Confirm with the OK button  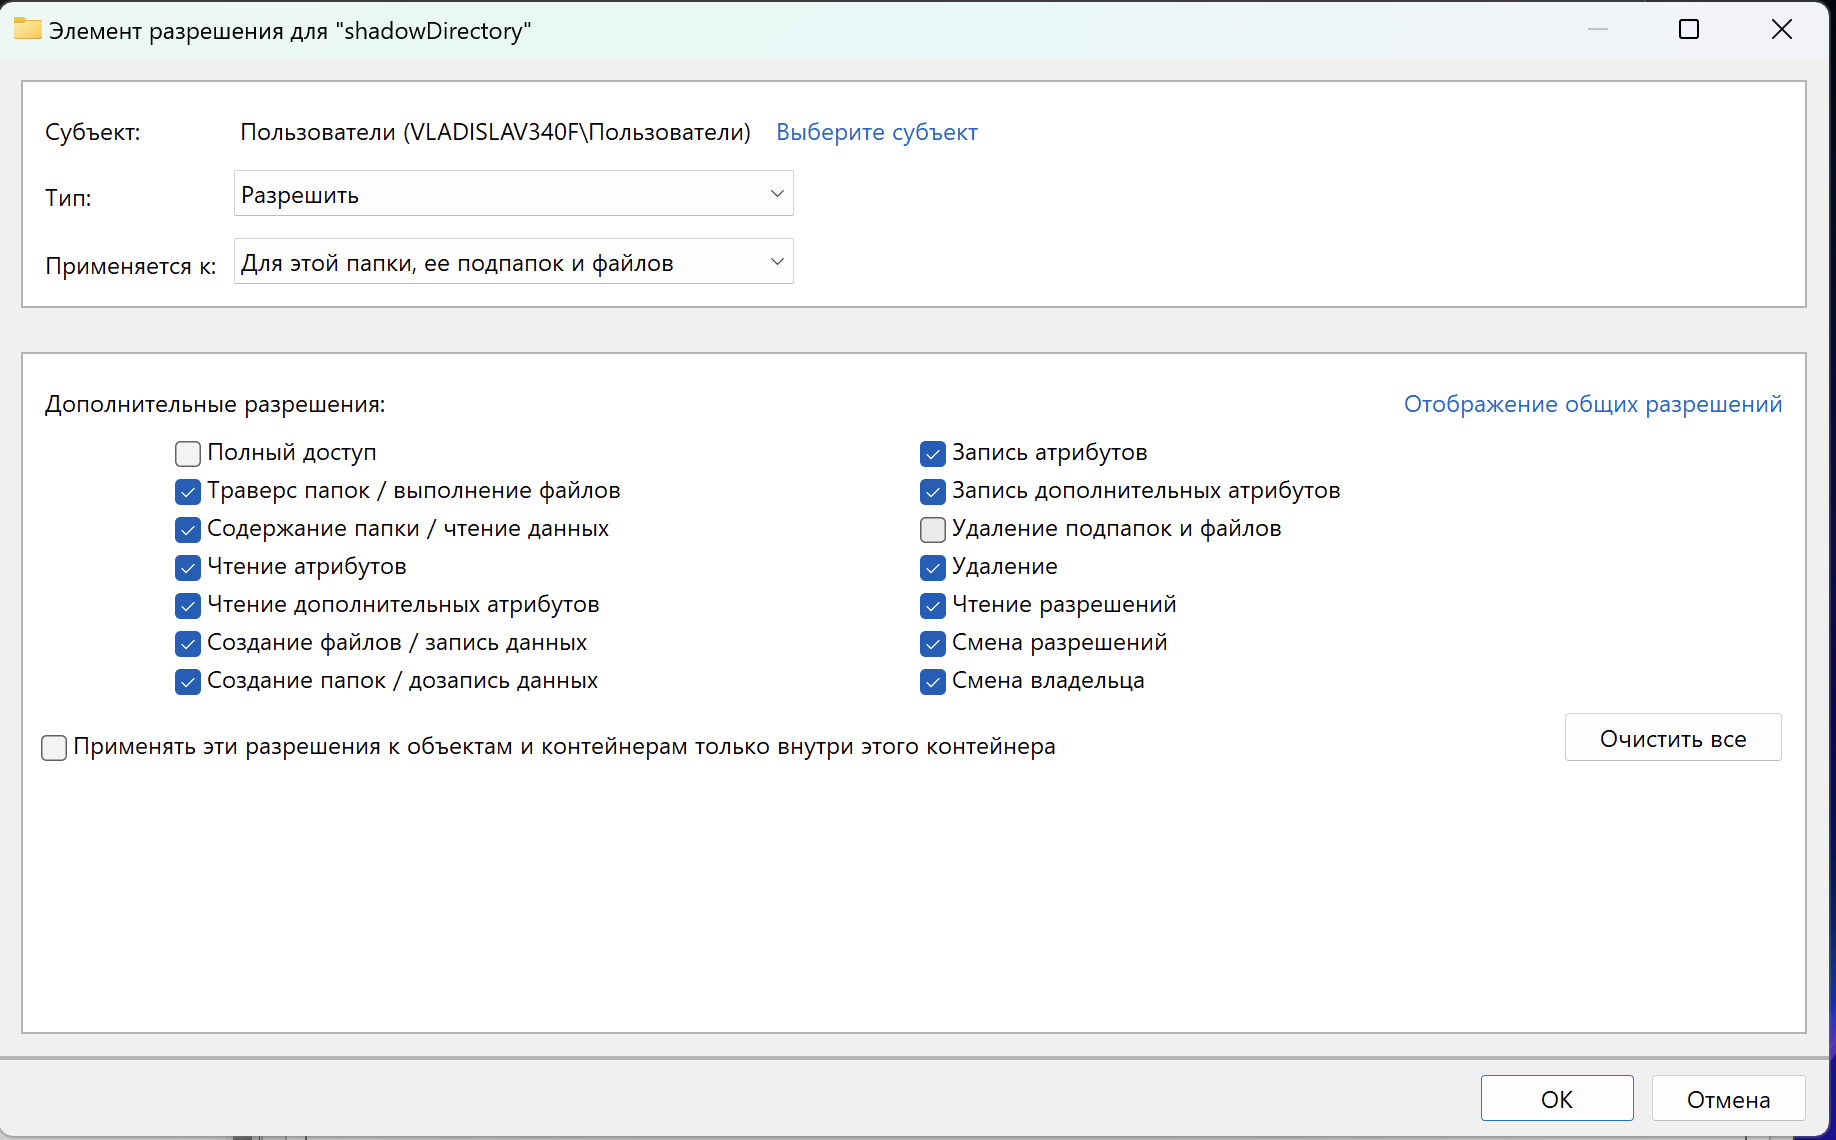(1556, 1099)
